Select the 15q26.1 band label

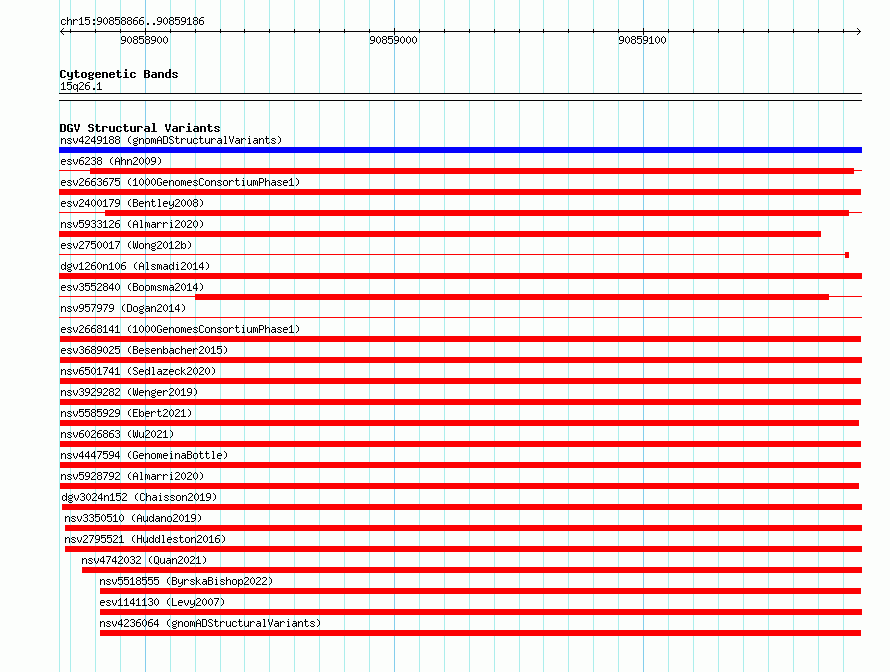coord(81,86)
